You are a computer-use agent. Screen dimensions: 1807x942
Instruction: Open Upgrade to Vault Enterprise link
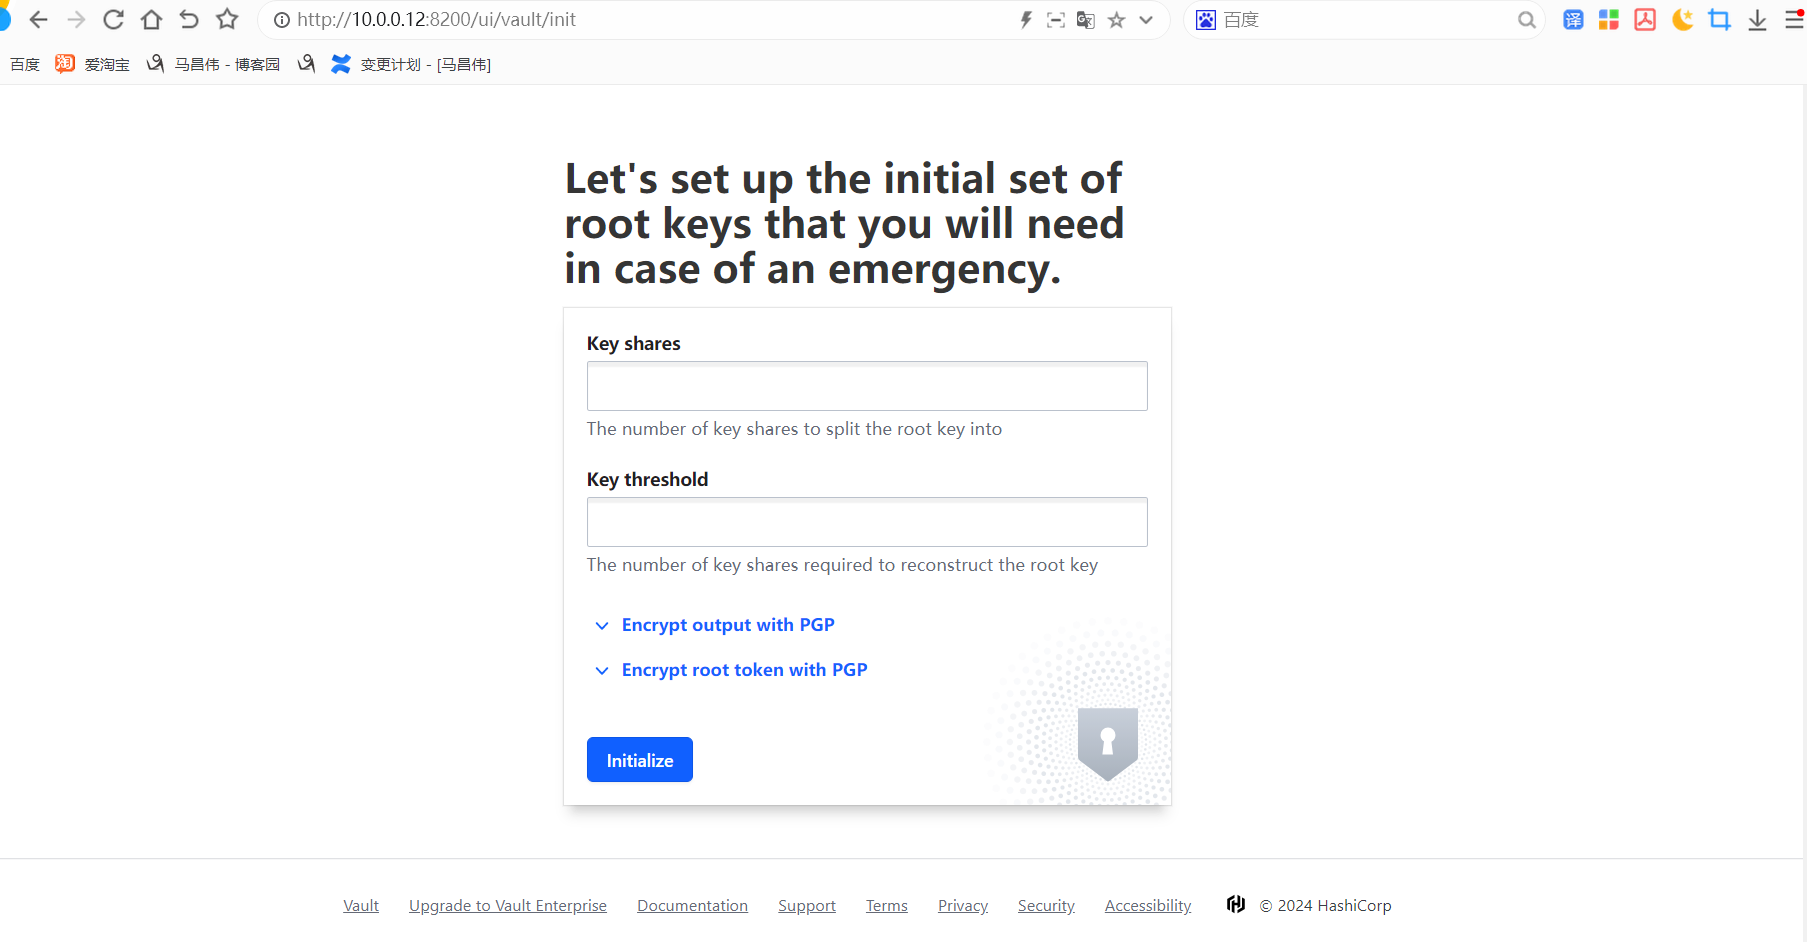(x=507, y=906)
